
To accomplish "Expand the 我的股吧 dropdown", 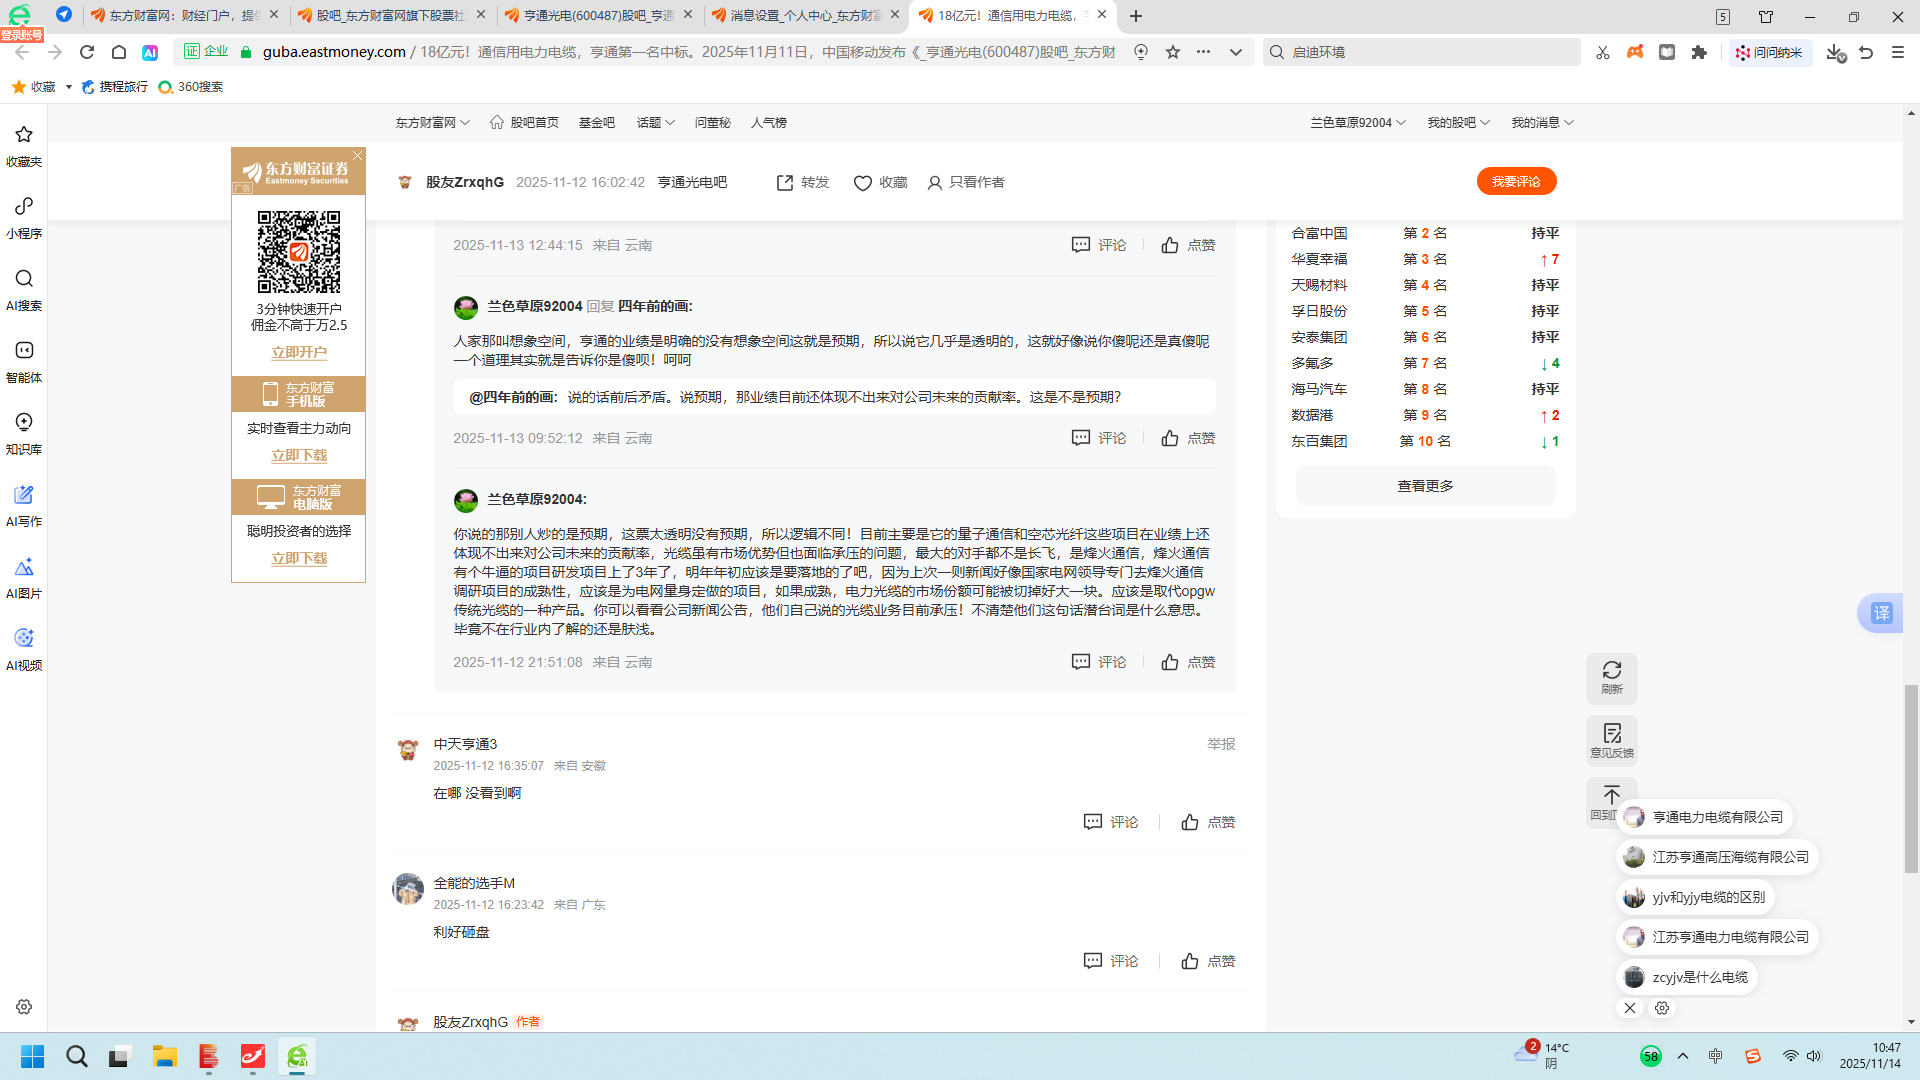I will coord(1458,123).
